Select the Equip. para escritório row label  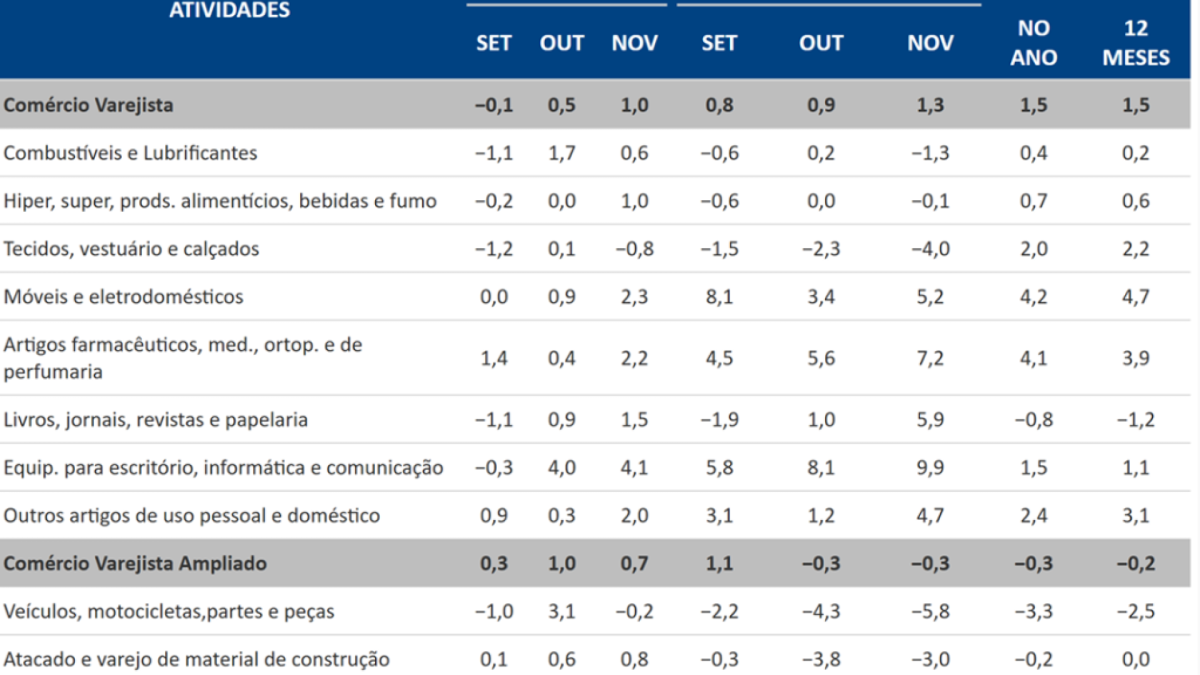point(224,468)
